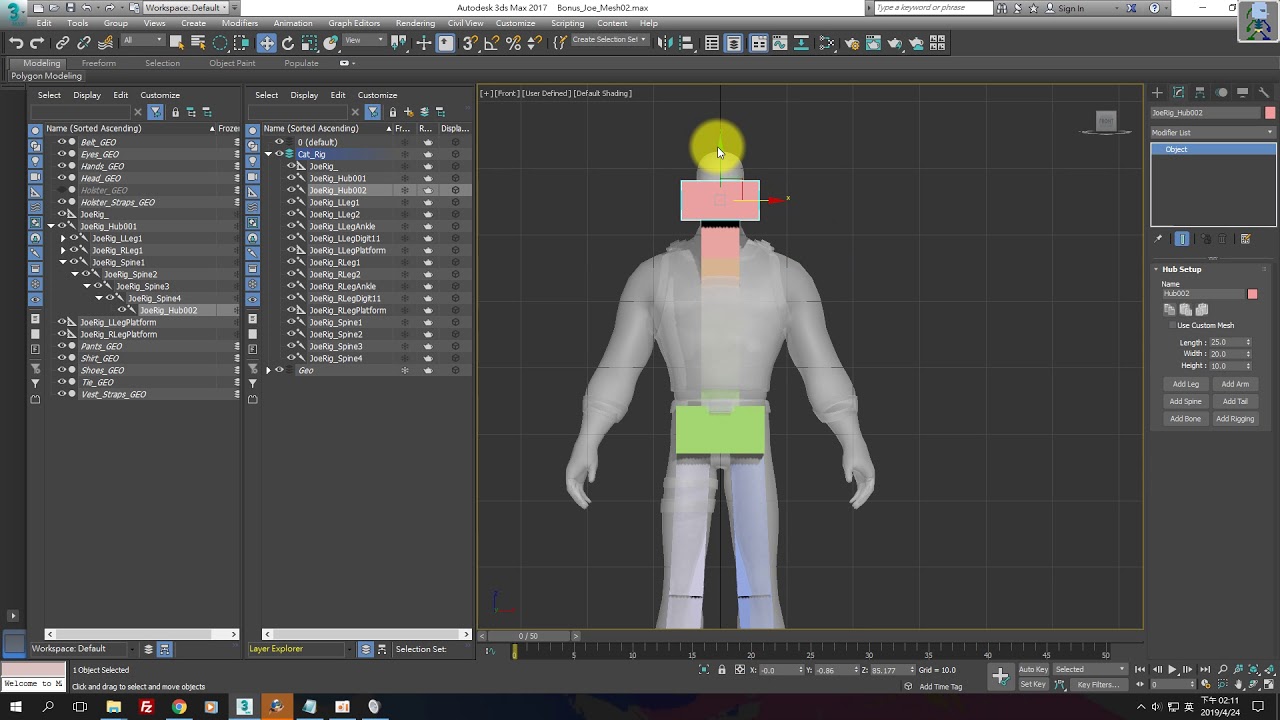Toggle visibility eye of Belt_GEO

[x=61, y=142]
